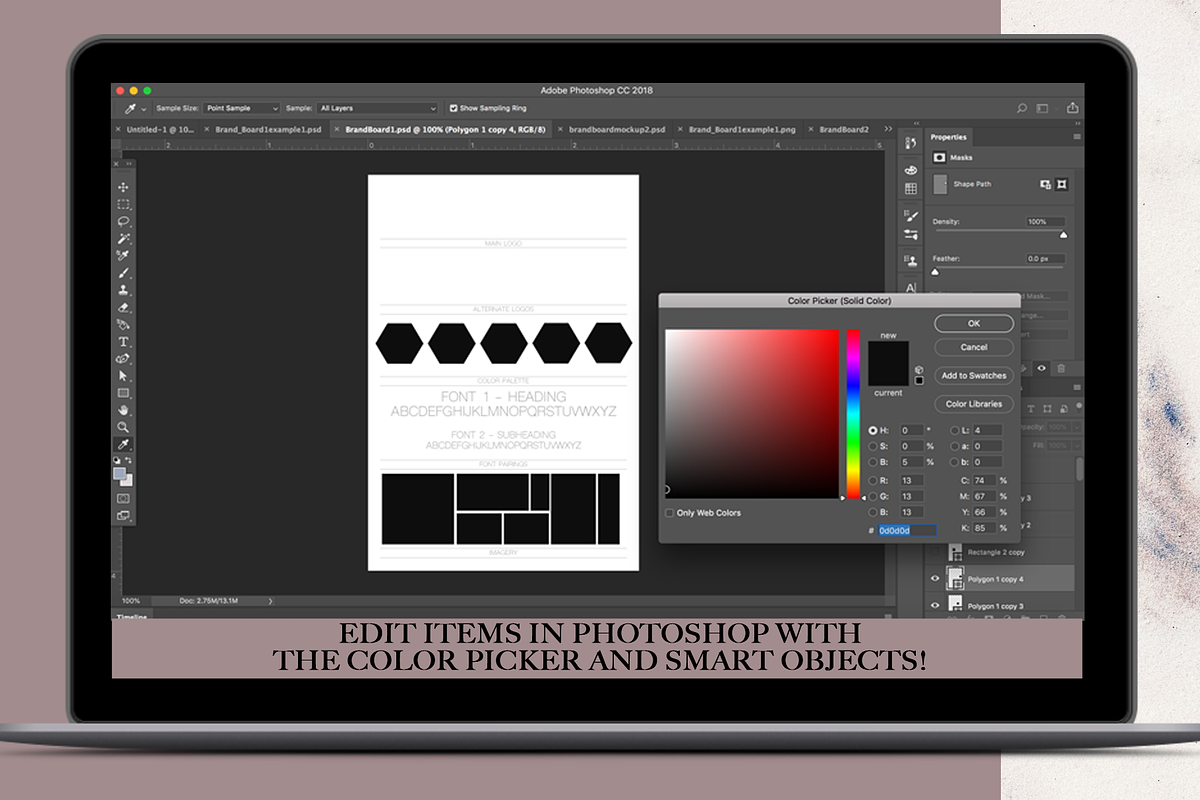Select the S saturation radio button
1200x800 pixels.
873,446
